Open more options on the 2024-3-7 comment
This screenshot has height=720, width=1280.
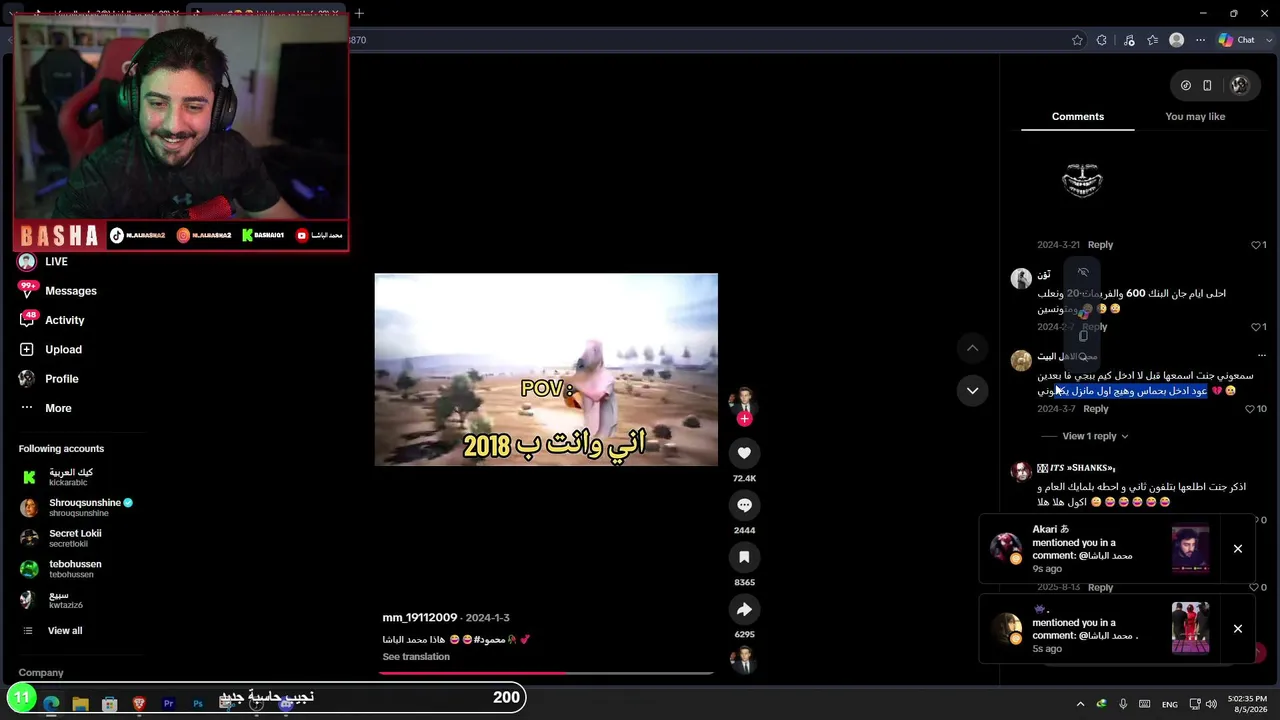click(x=1261, y=356)
